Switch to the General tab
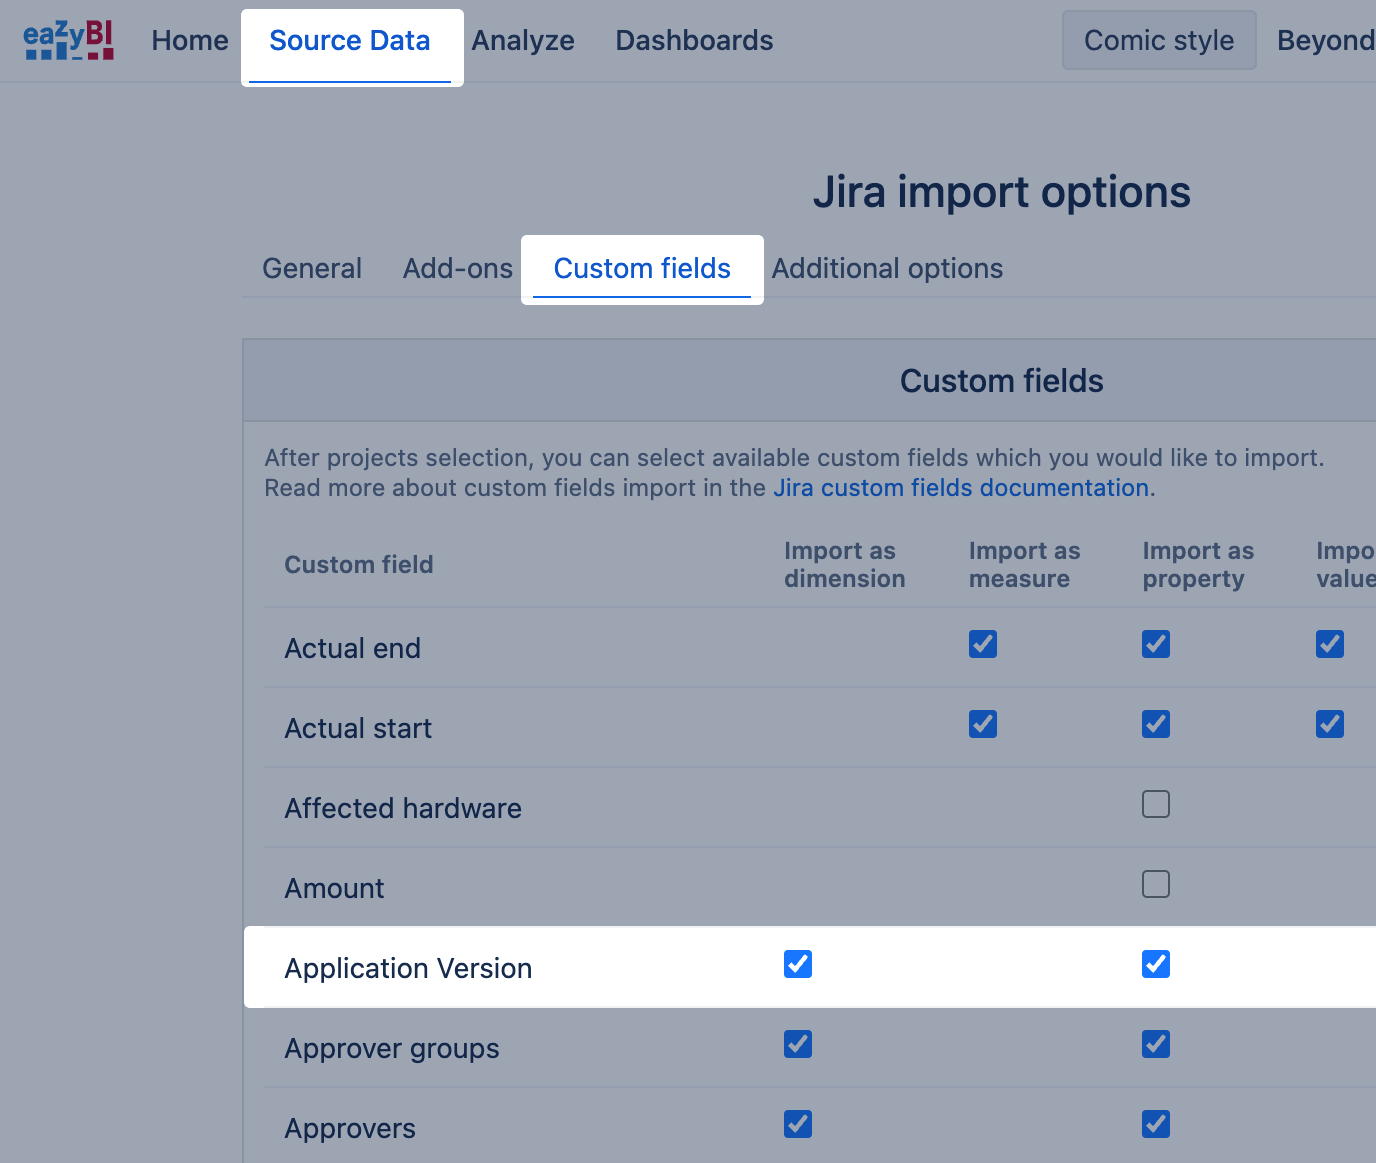1376x1163 pixels. tap(312, 269)
